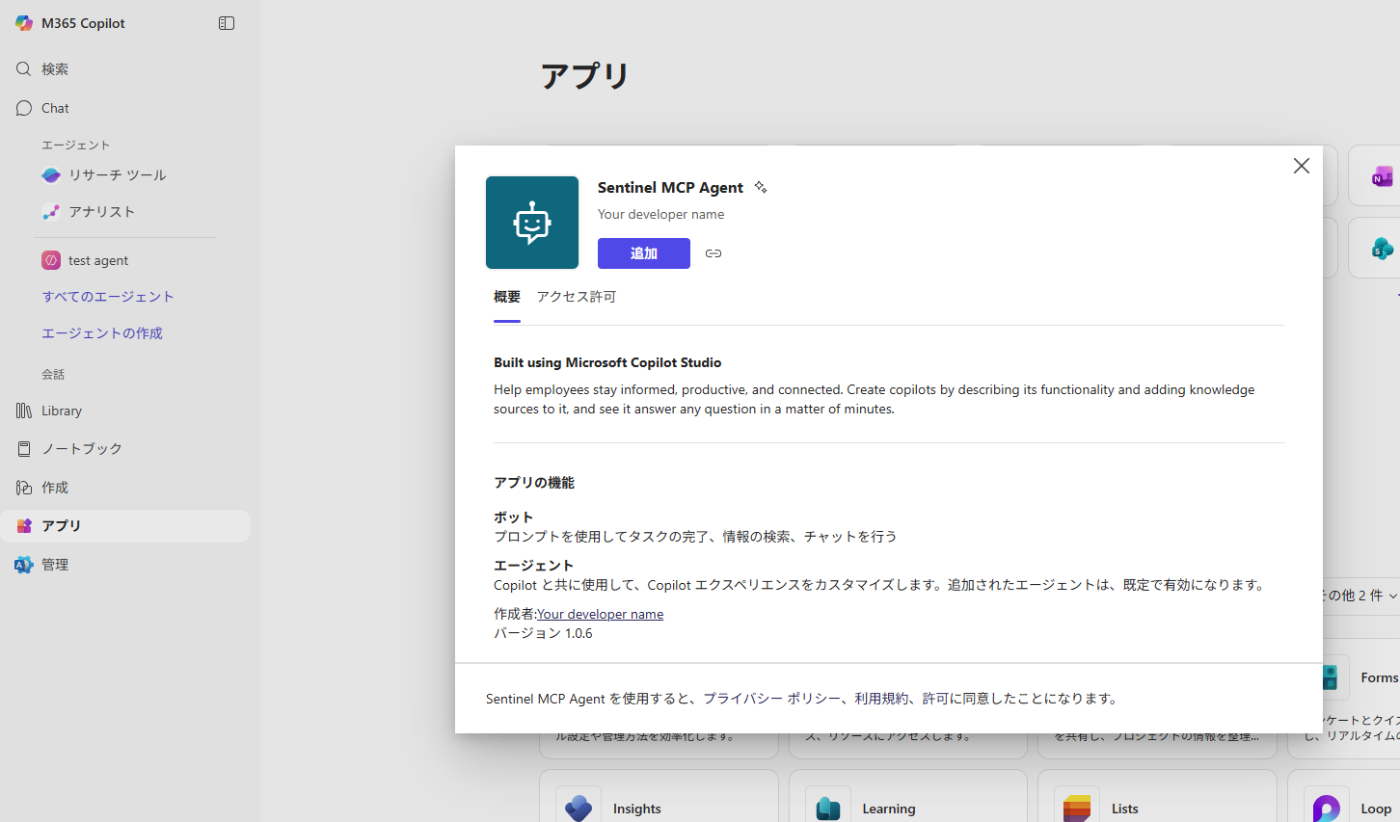Close the Sentinel MCP Agent dialog

coord(1301,166)
